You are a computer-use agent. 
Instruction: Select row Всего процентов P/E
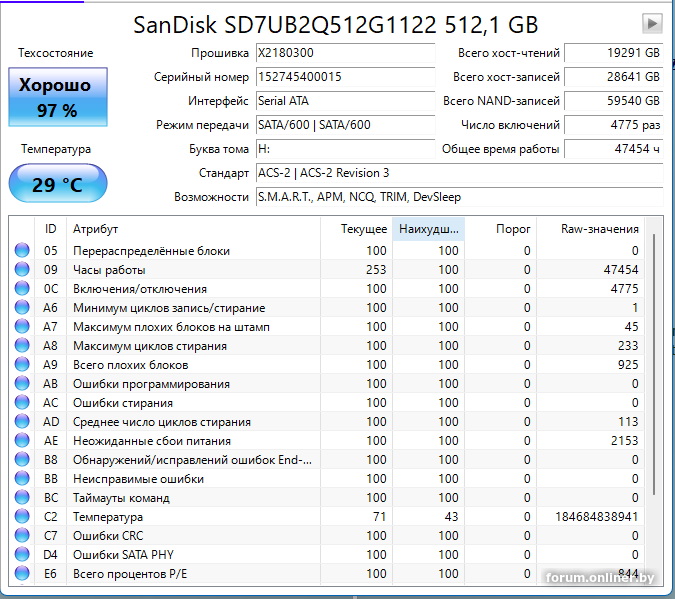[326, 573]
